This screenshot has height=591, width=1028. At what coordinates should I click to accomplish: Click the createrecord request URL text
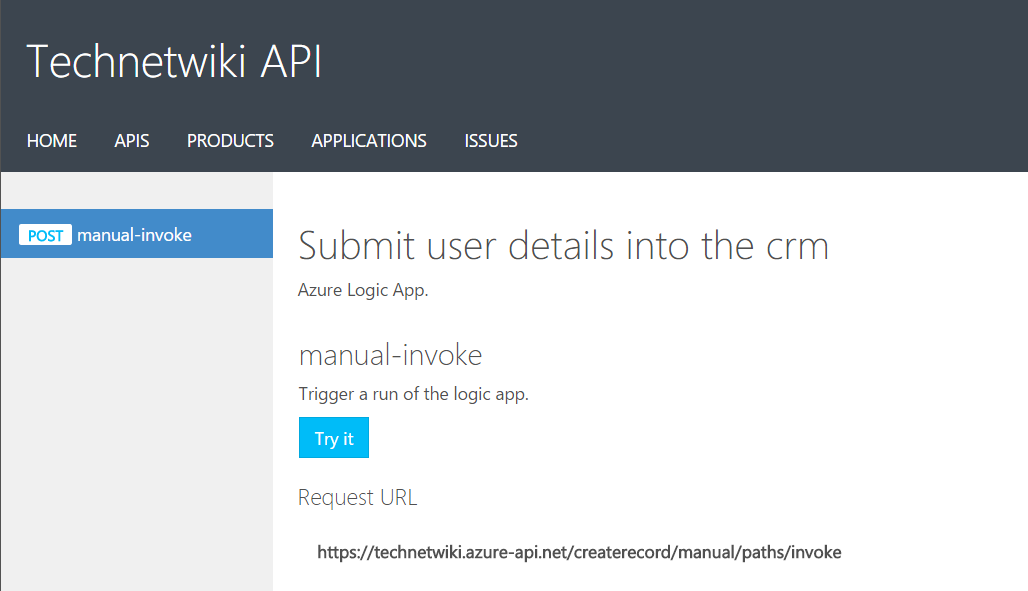[579, 552]
